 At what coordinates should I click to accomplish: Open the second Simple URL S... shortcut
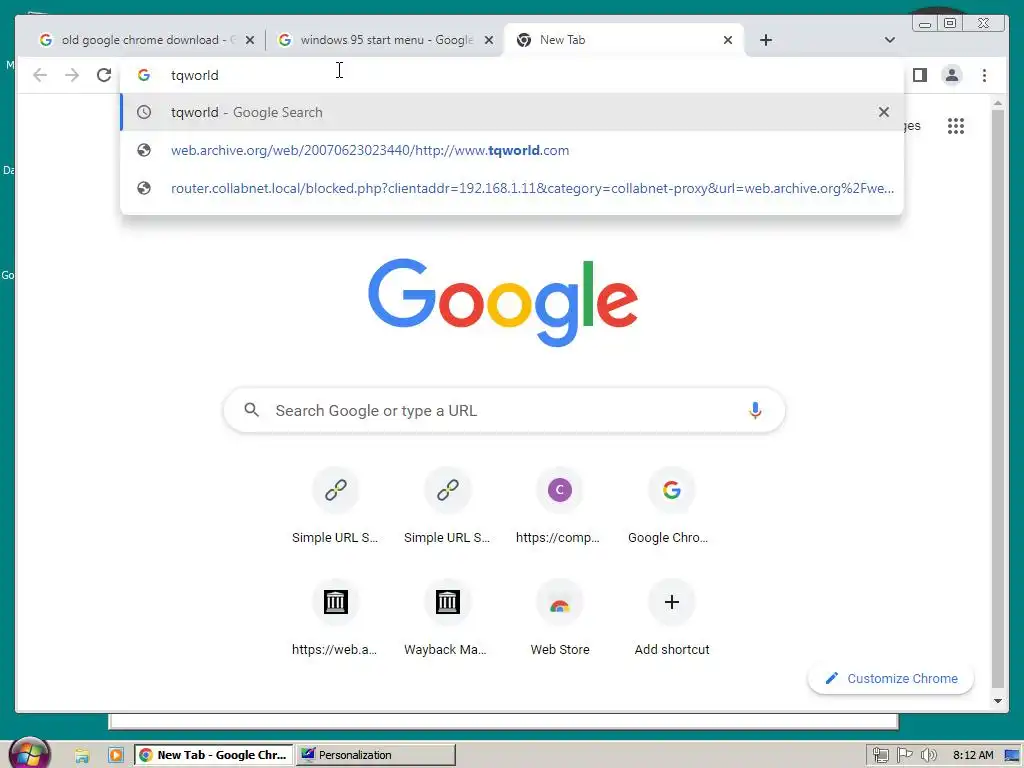[x=447, y=506]
